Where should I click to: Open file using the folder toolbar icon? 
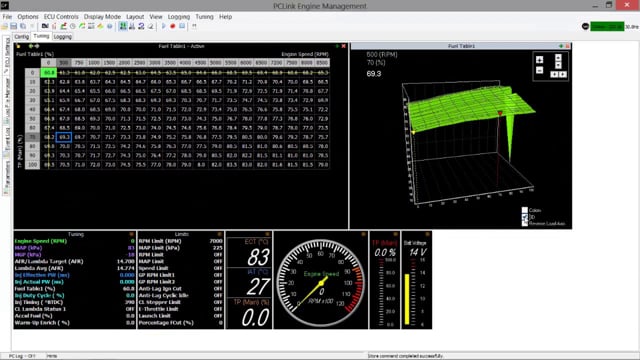4,26
